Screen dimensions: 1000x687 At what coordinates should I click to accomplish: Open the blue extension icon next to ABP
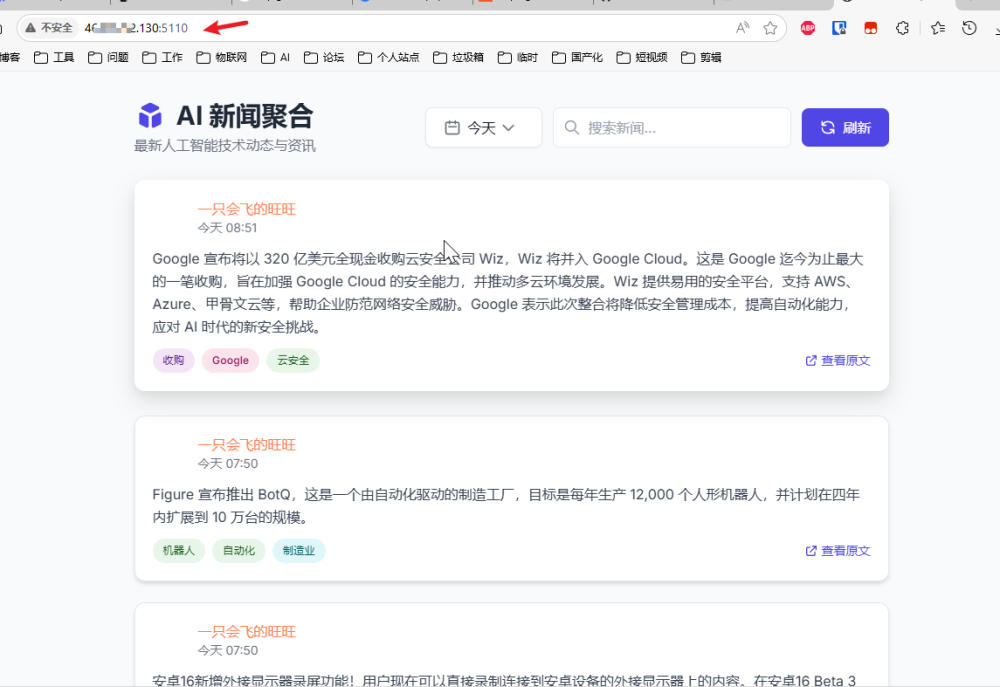(839, 28)
